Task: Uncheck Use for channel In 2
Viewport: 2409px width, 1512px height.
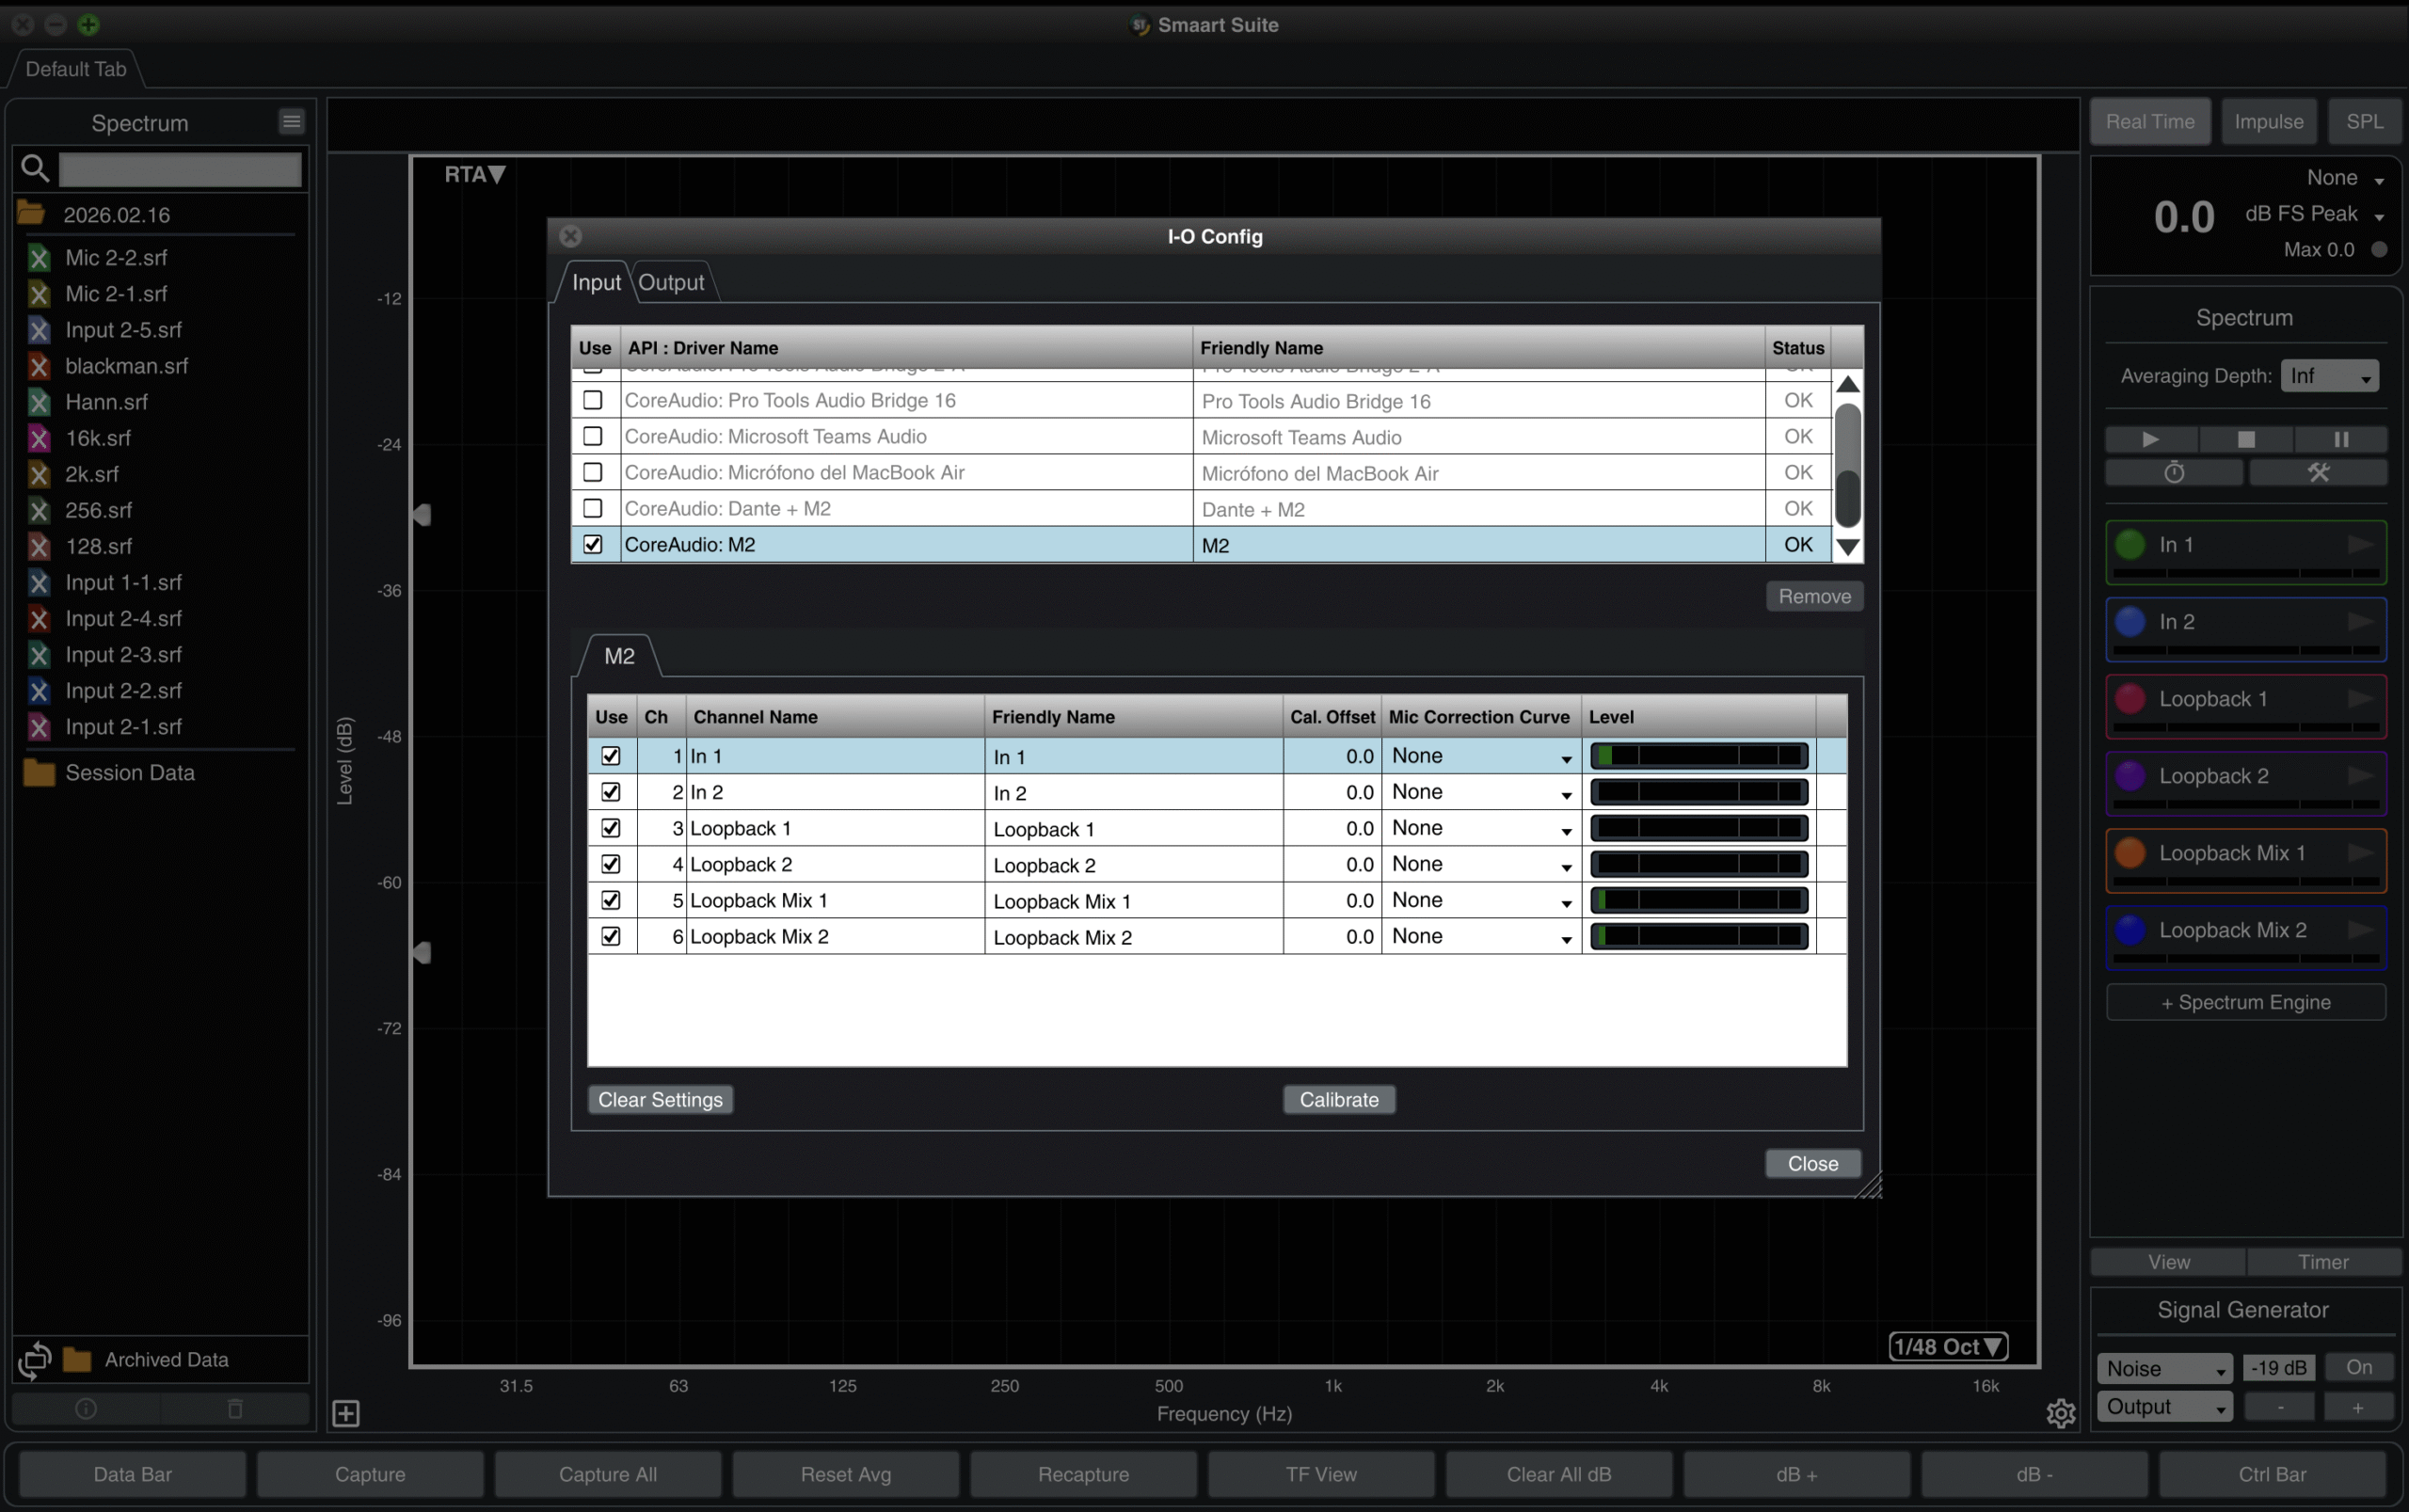Action: [611, 792]
